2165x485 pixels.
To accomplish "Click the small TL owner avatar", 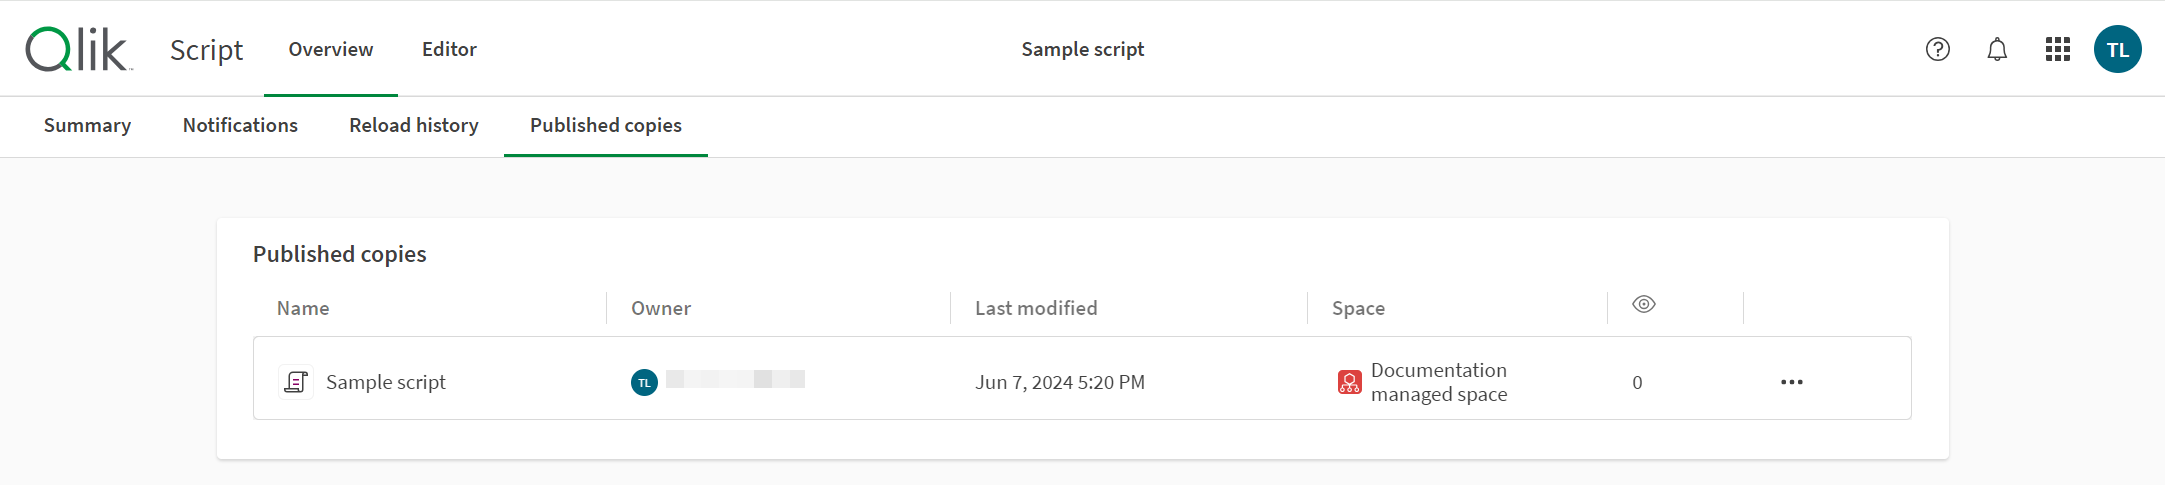I will pyautogui.click(x=644, y=382).
